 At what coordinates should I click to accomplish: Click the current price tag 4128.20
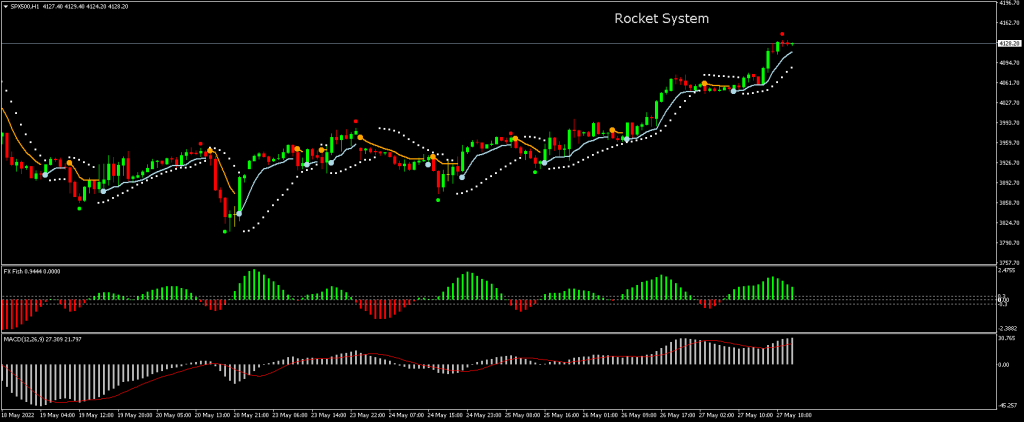click(x=1008, y=44)
